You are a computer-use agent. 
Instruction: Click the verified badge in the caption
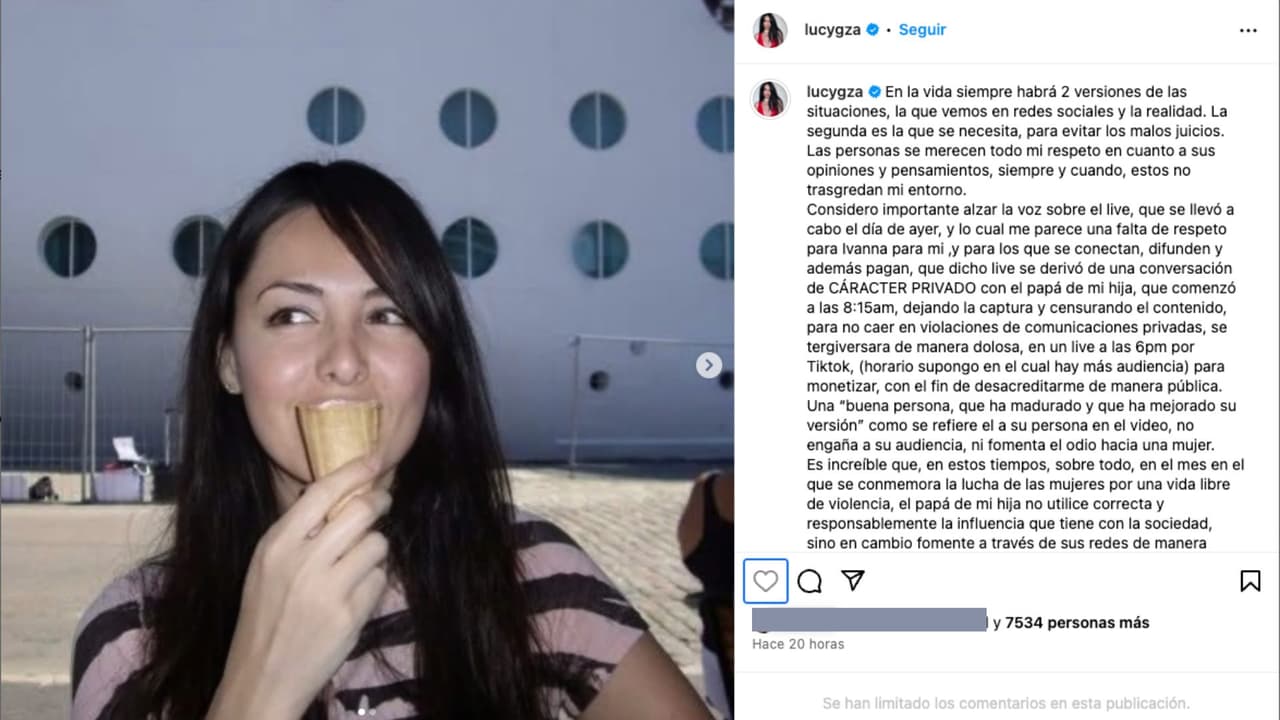pos(874,92)
